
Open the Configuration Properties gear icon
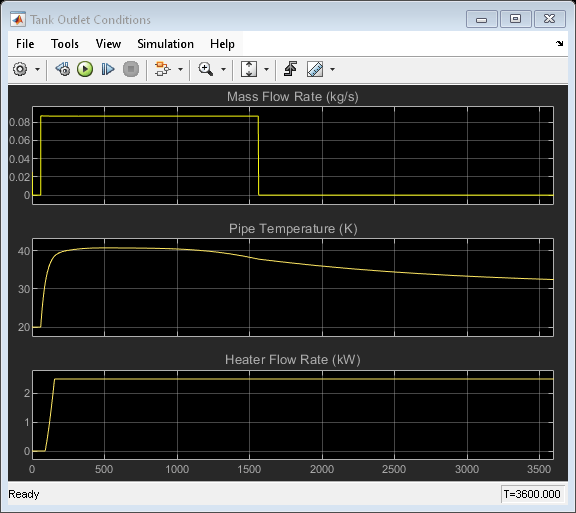[20, 69]
